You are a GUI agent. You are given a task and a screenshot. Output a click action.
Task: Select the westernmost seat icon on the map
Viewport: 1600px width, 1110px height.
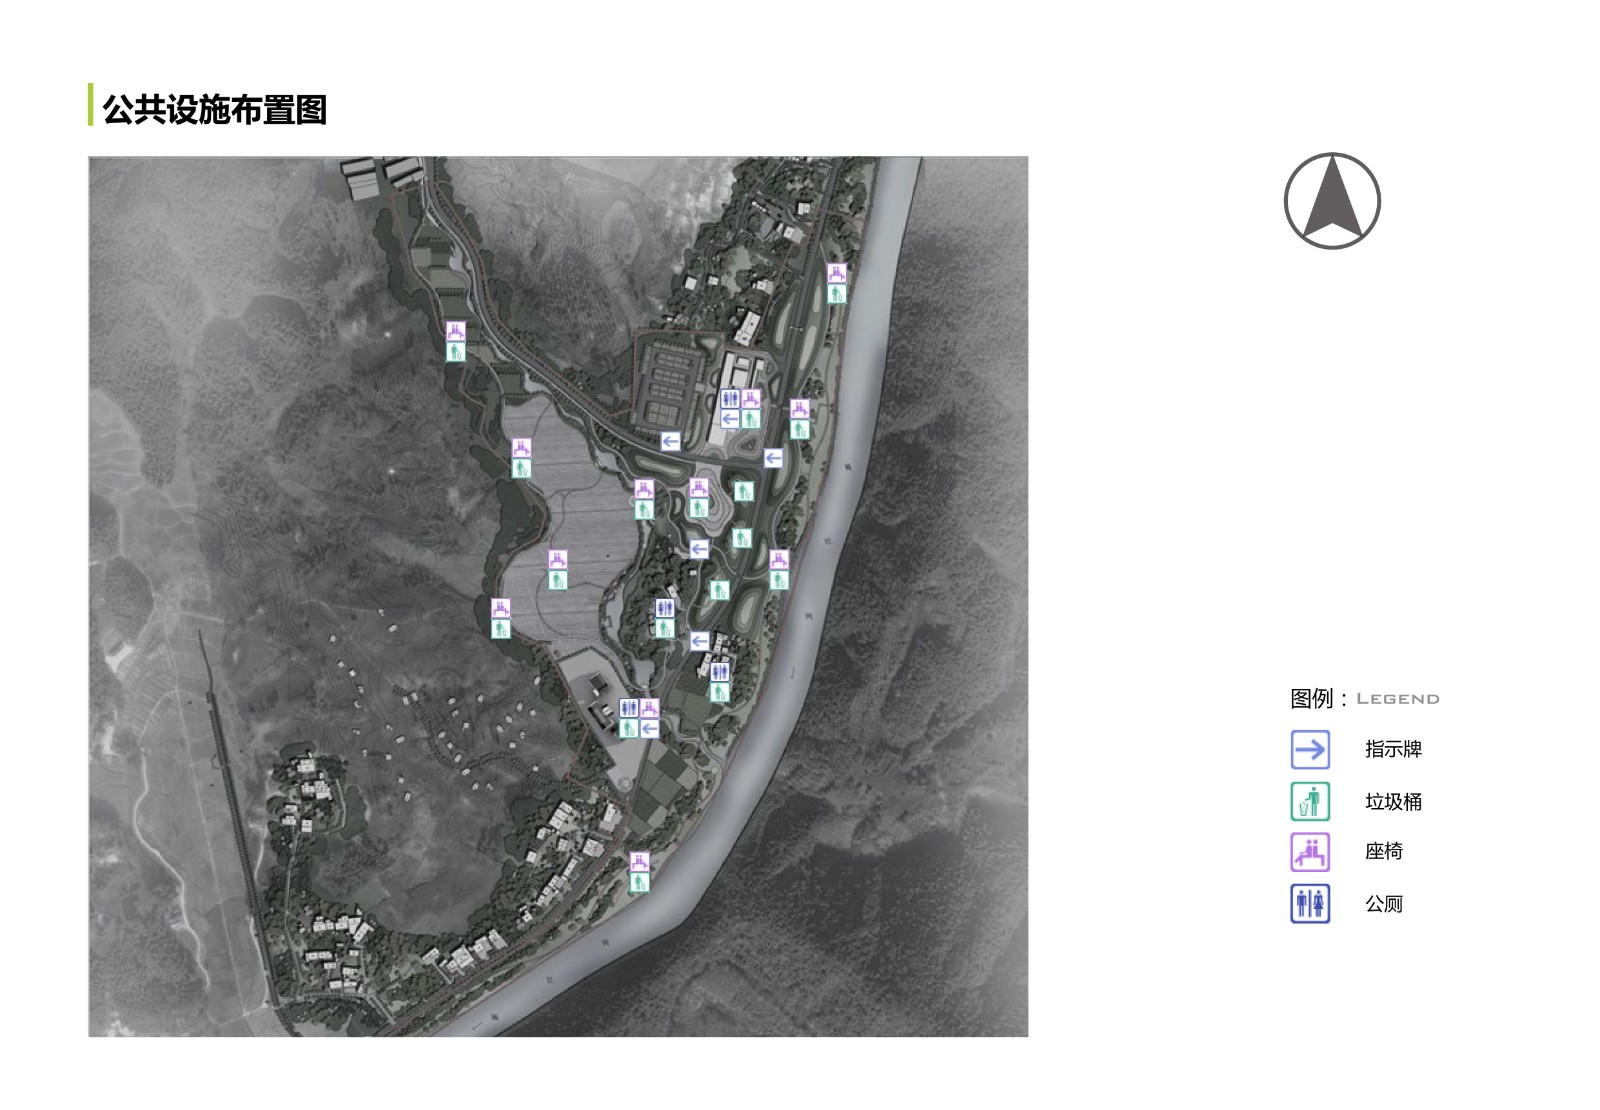click(x=455, y=331)
